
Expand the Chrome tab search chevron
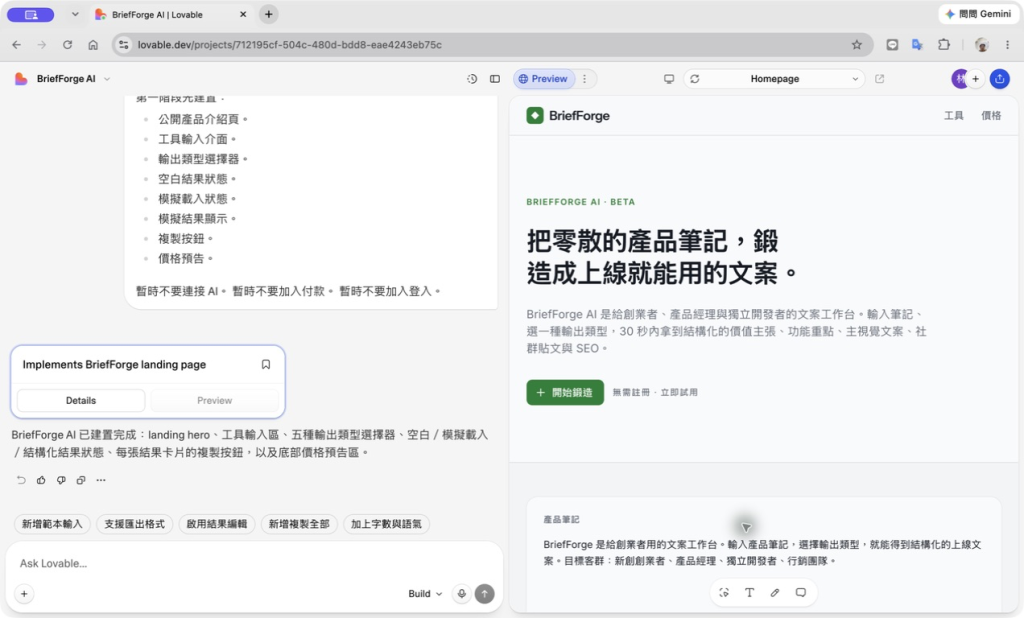(x=75, y=14)
